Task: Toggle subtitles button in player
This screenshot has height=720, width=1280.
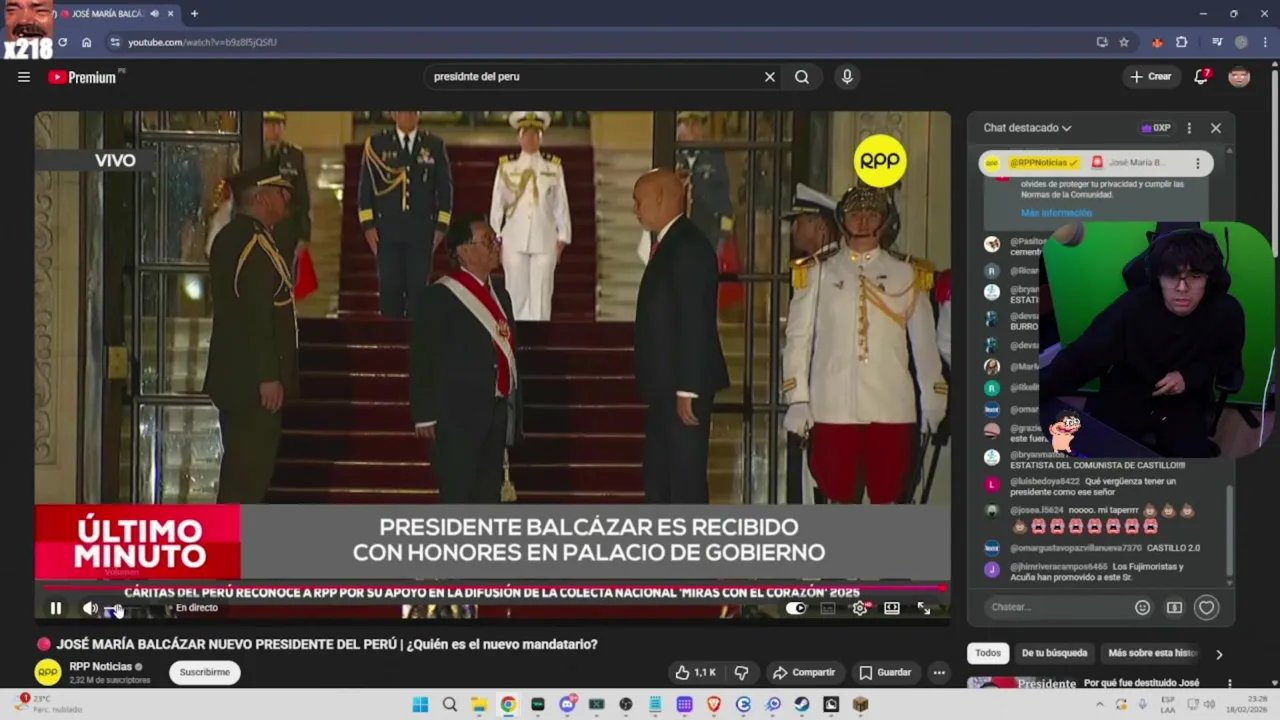Action: pyautogui.click(x=828, y=608)
